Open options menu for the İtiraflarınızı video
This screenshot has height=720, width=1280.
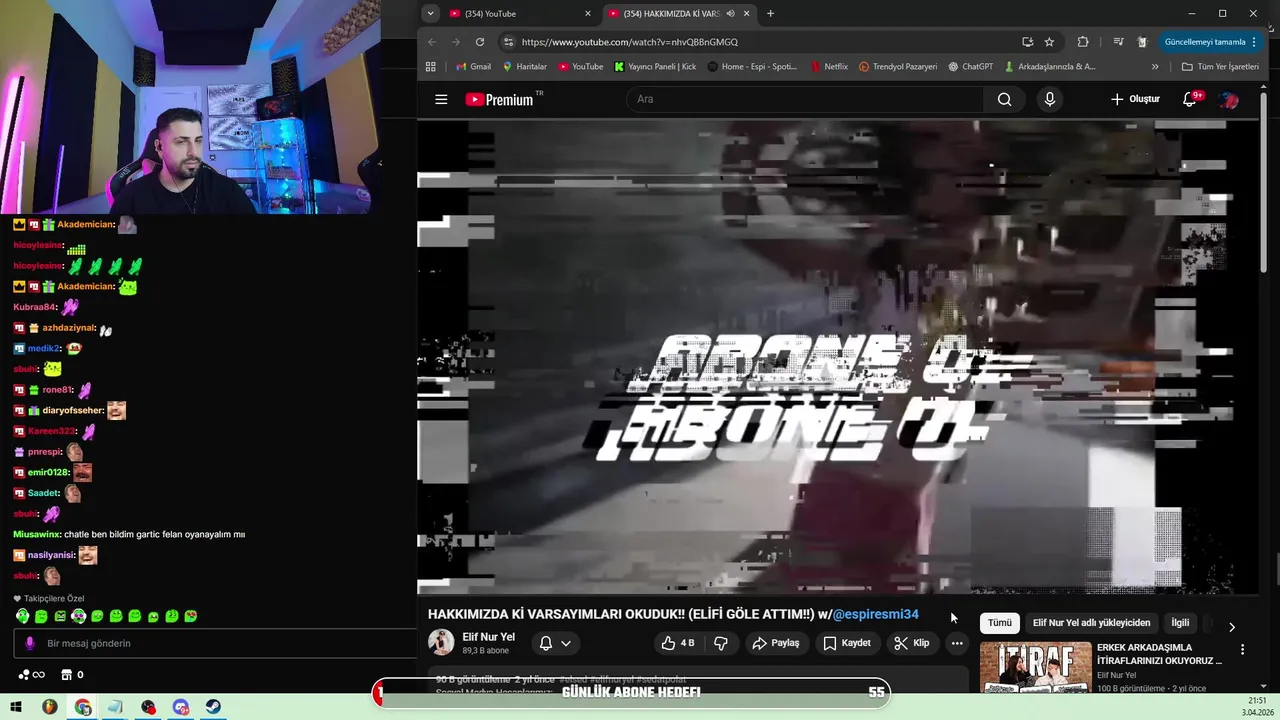1242,649
